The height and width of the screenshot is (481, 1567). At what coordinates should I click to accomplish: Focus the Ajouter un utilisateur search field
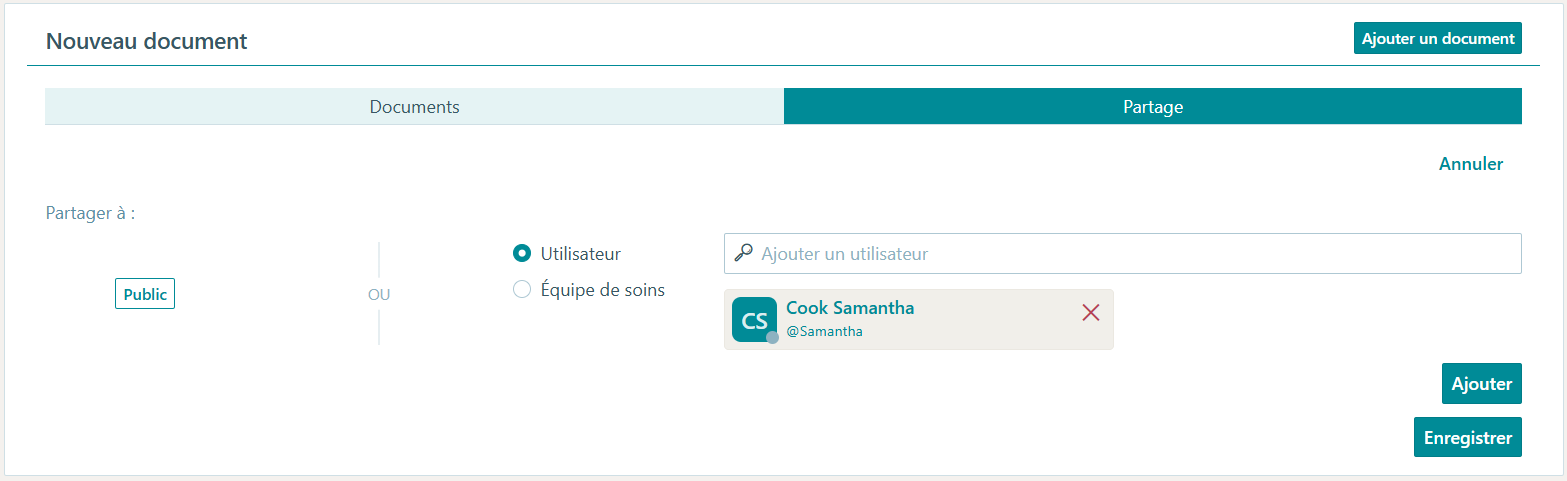pos(1123,254)
